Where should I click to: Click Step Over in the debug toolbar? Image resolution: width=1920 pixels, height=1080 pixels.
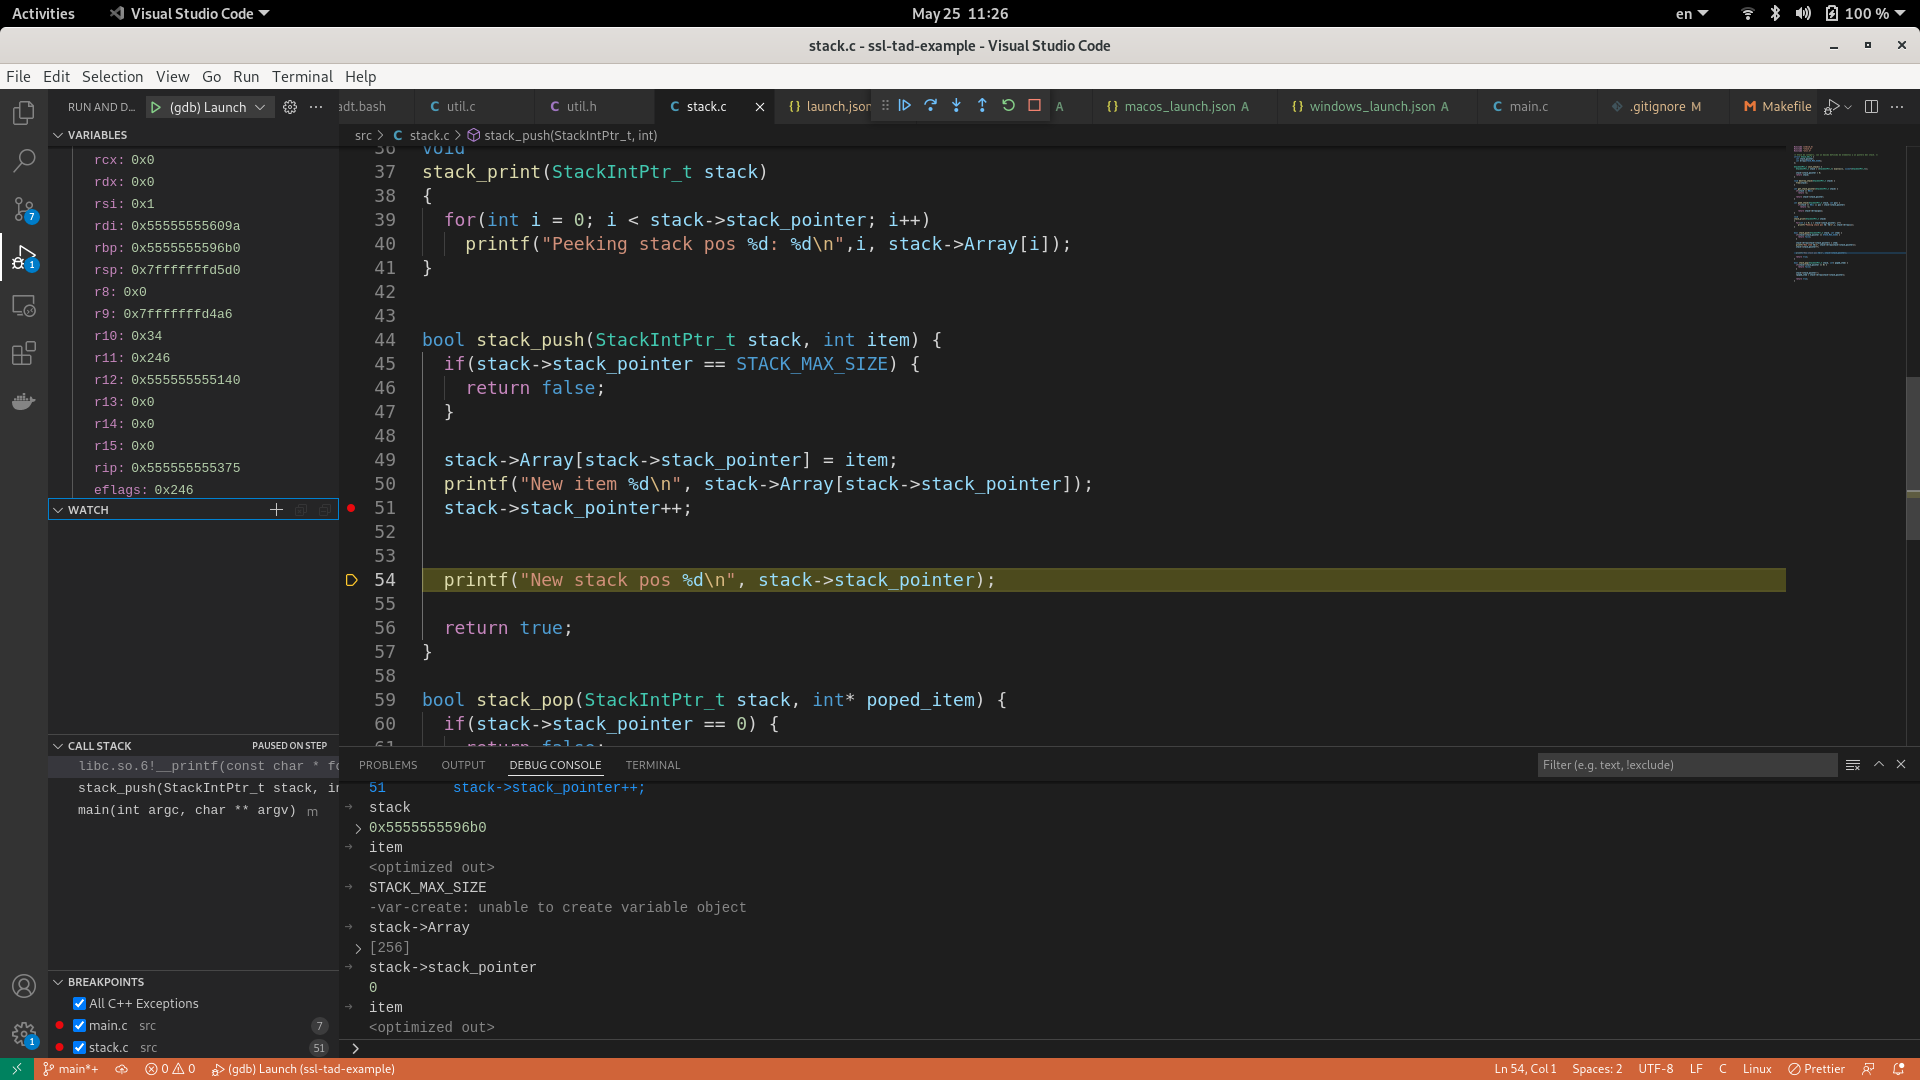click(931, 105)
